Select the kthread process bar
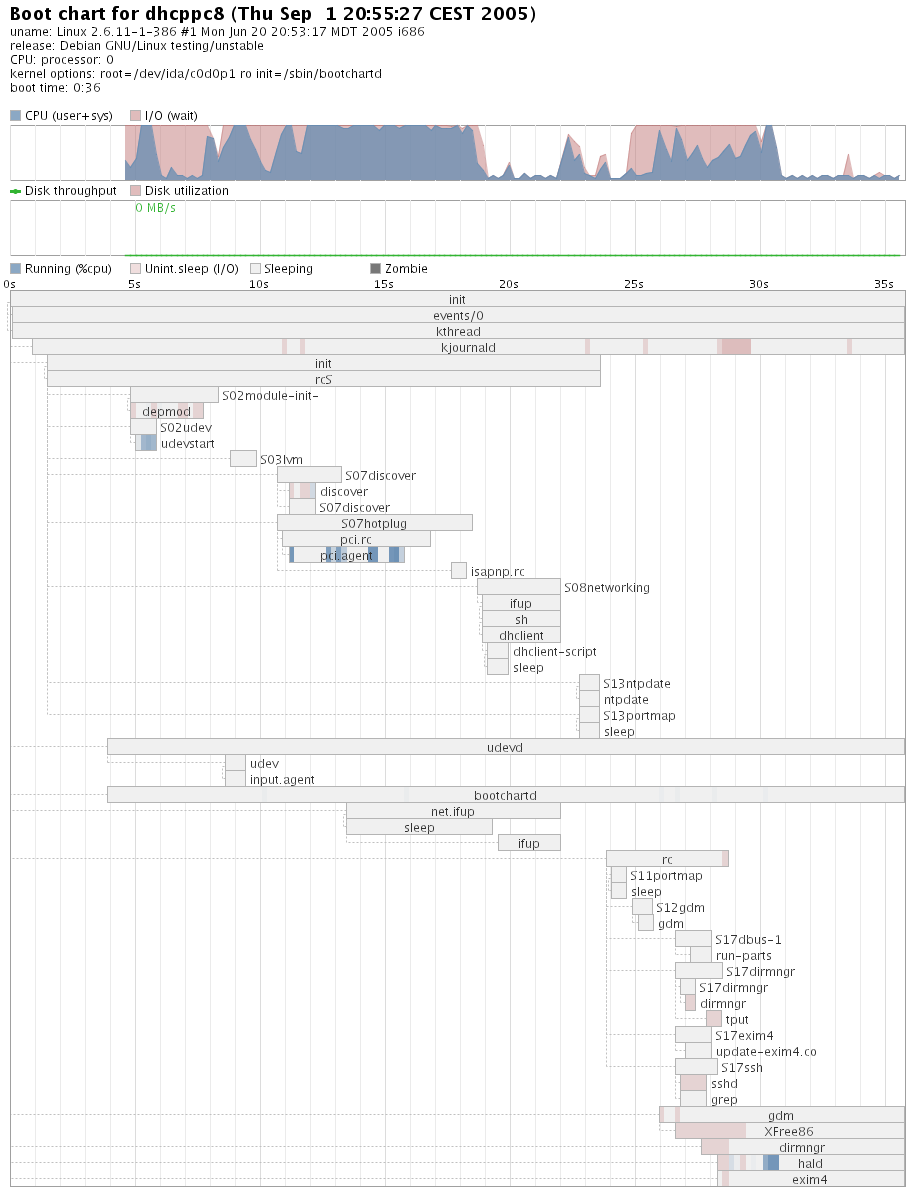 [458, 331]
